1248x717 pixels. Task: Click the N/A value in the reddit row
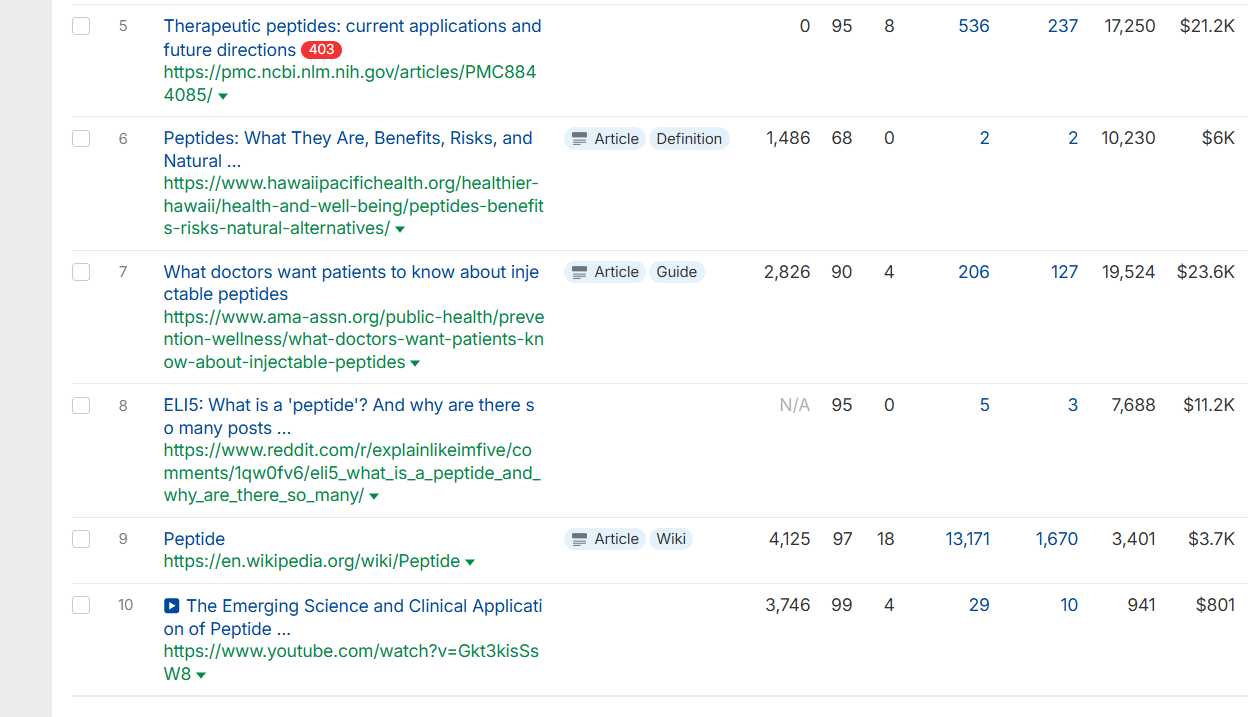click(x=795, y=405)
